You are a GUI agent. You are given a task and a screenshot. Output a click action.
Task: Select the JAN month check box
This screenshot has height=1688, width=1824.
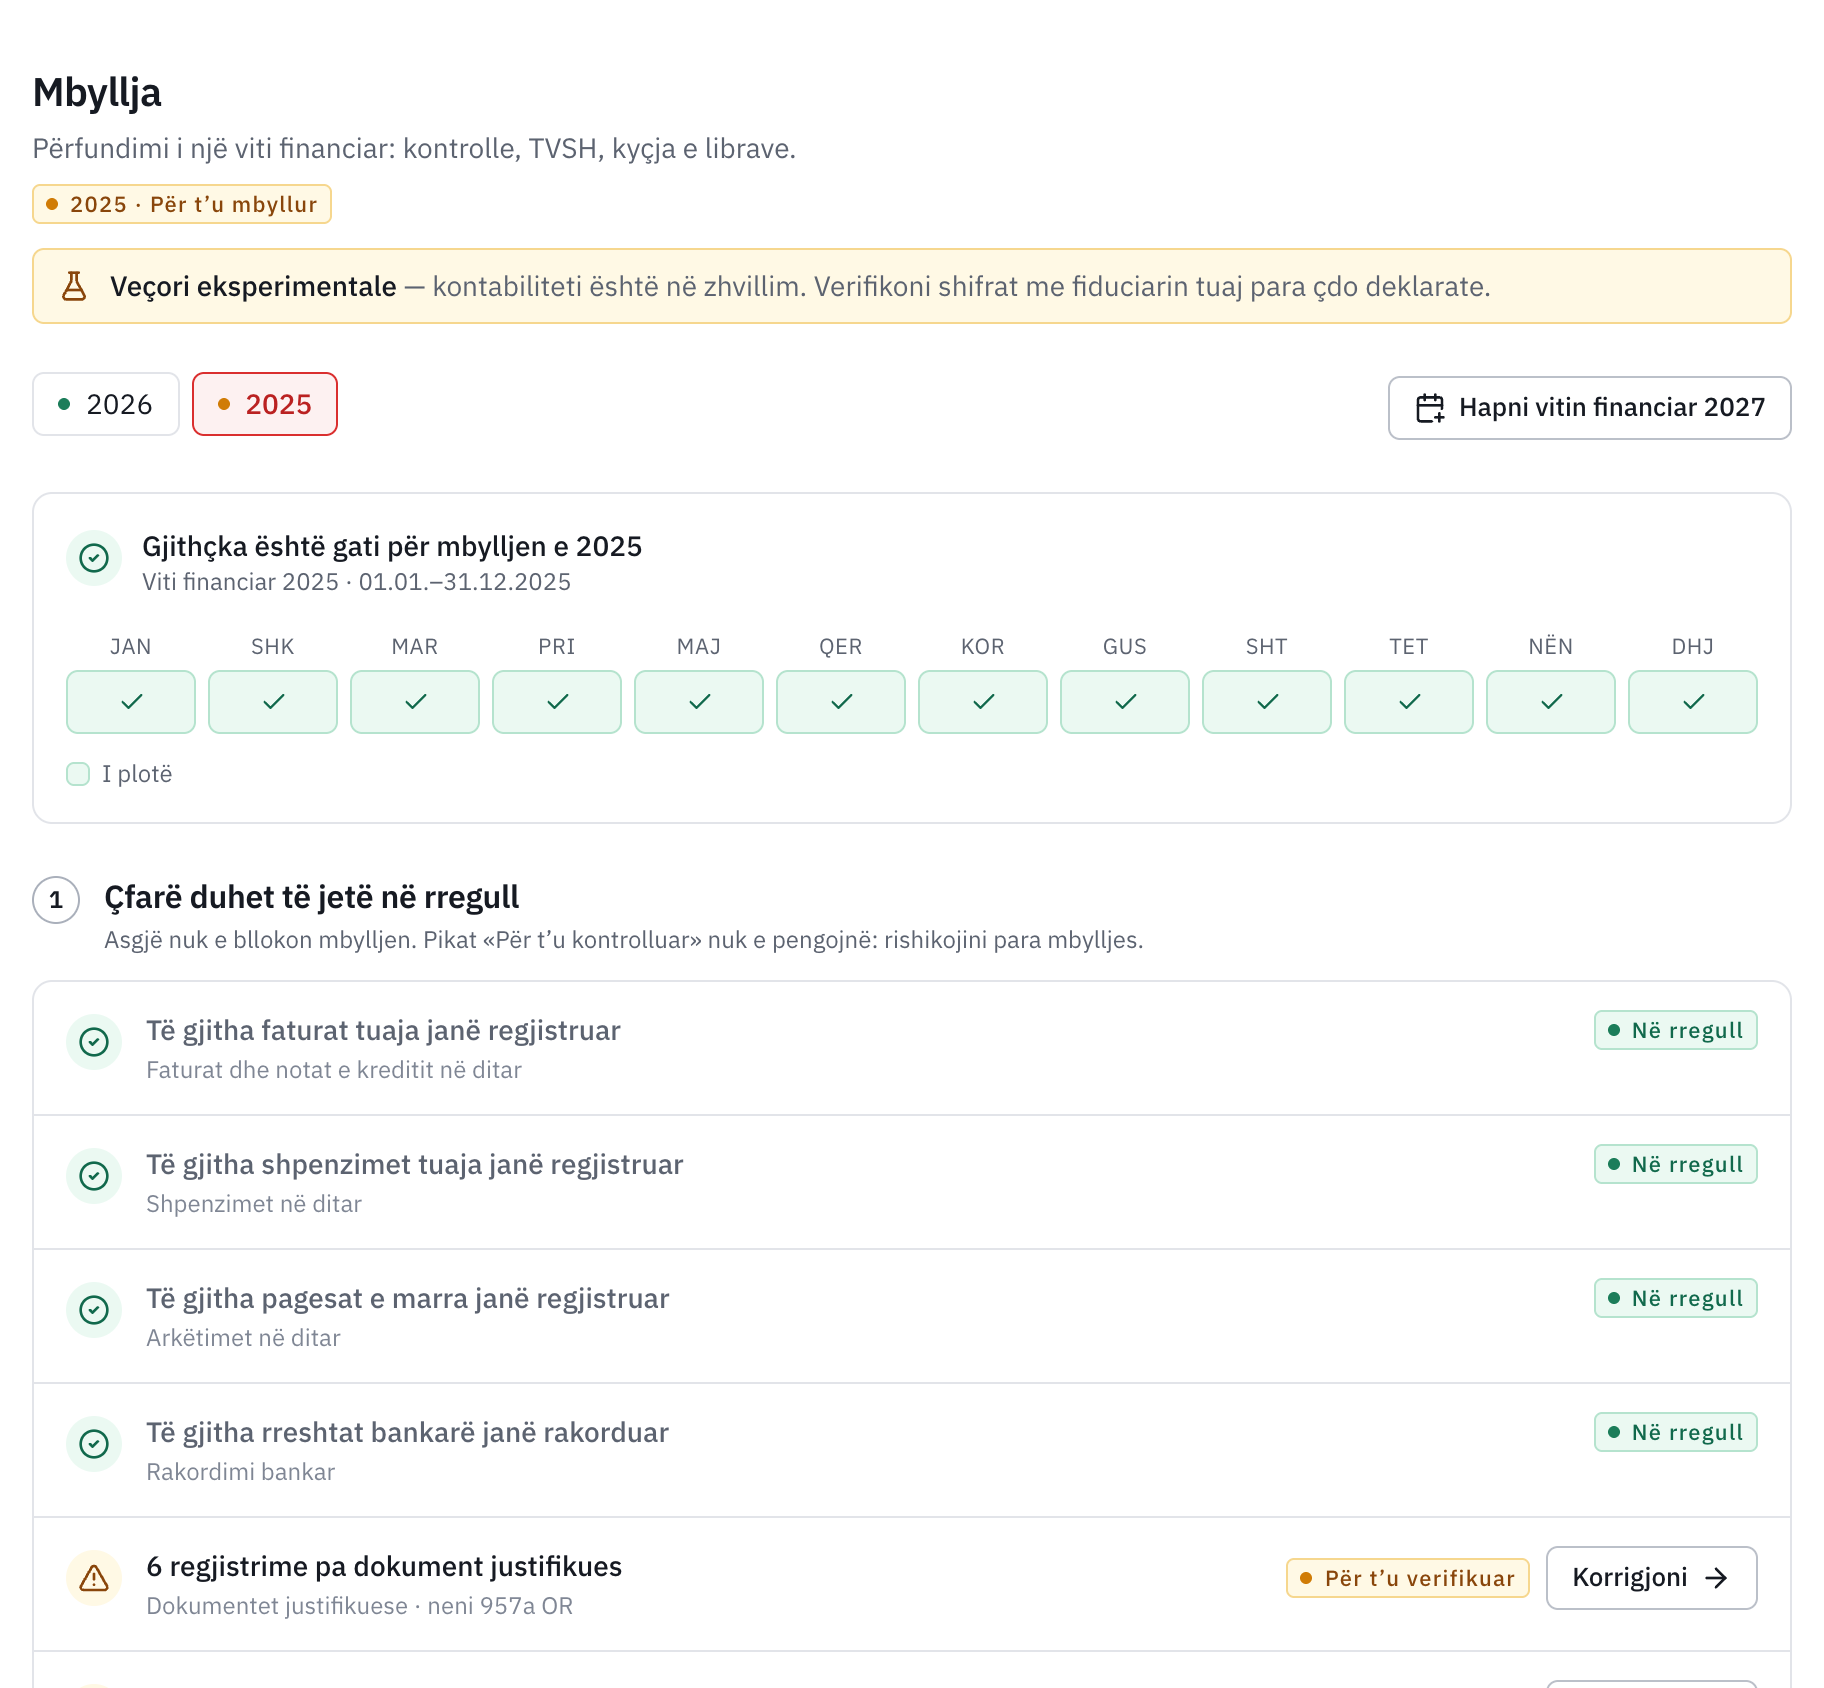(x=131, y=702)
